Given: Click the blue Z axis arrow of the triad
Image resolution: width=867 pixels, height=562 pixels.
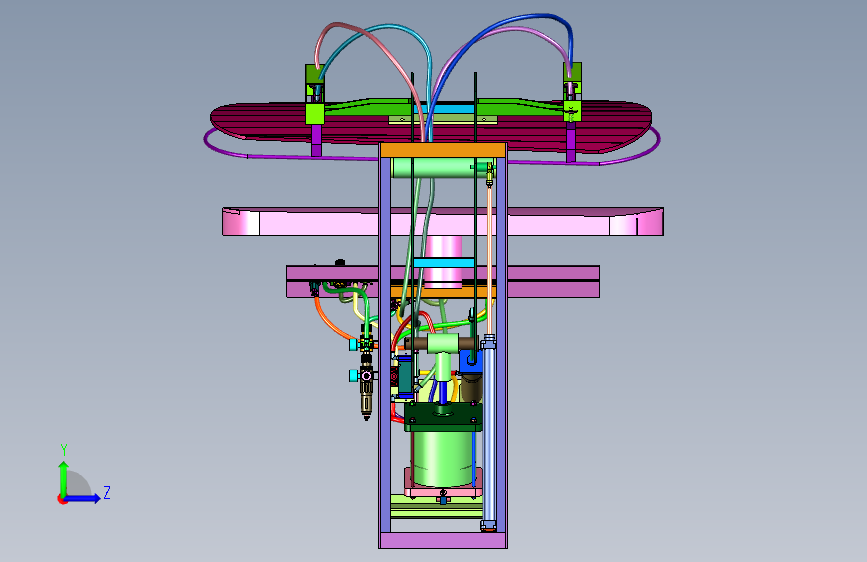Looking at the screenshot, I should (x=83, y=498).
